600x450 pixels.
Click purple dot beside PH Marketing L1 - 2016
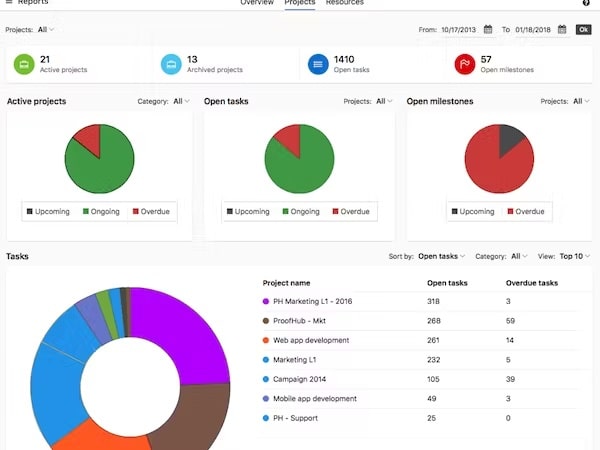coord(266,302)
